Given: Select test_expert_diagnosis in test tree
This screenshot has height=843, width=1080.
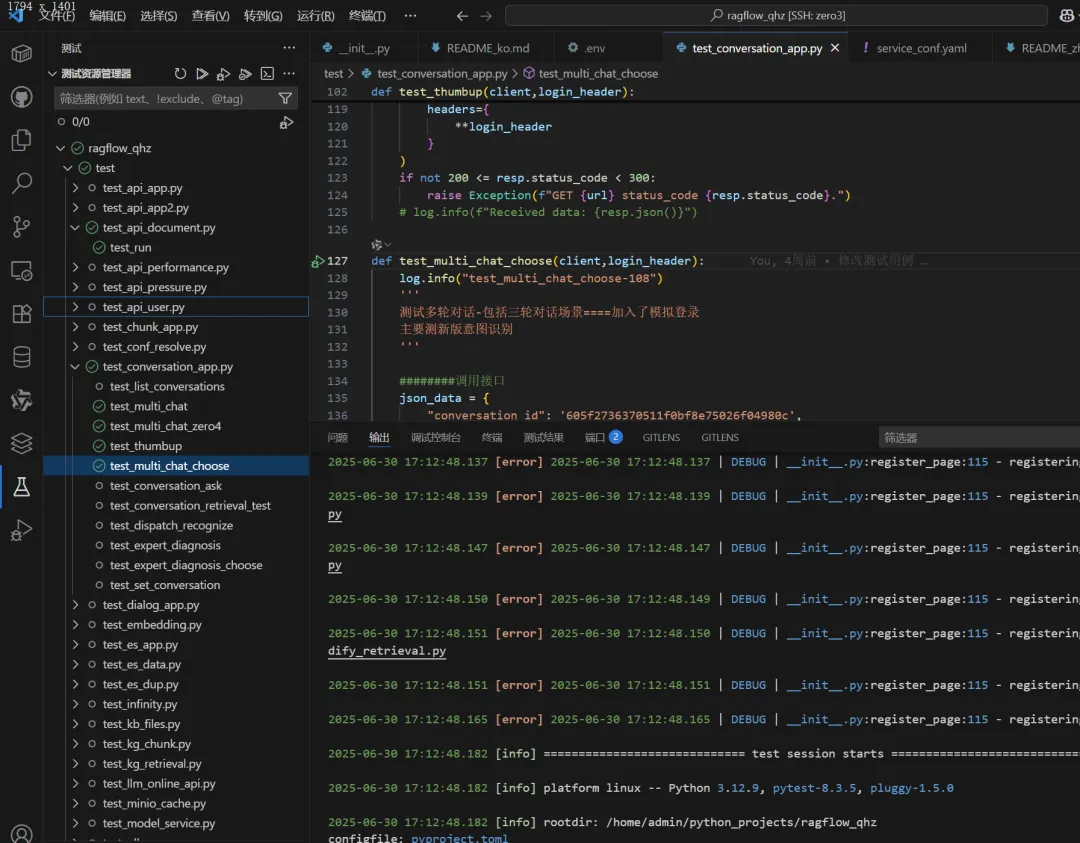Looking at the screenshot, I should click(x=165, y=545).
